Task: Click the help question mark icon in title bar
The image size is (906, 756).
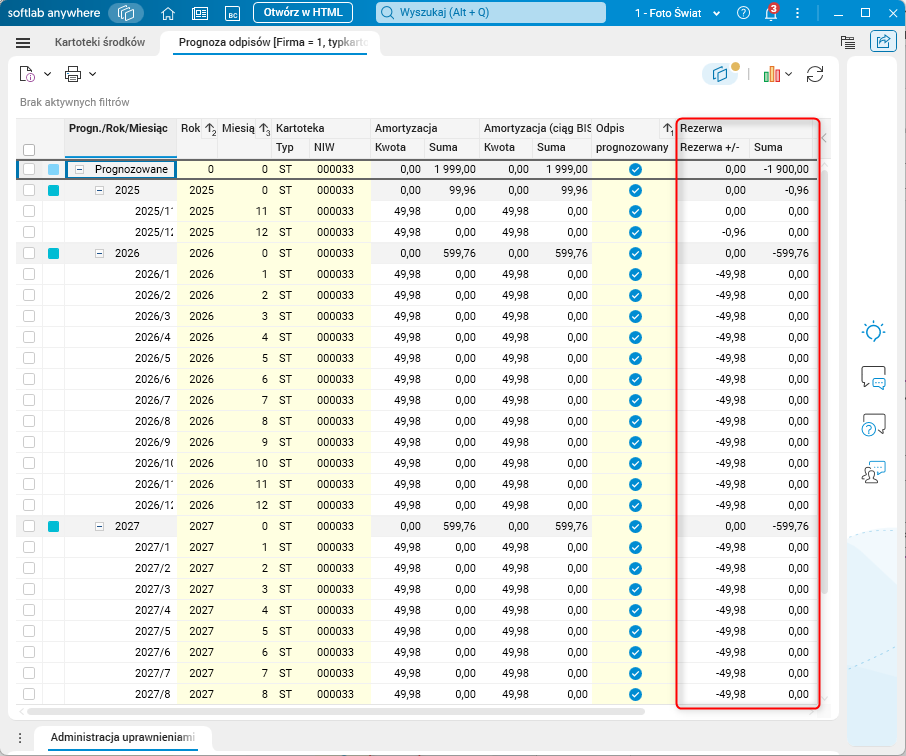Action: tap(743, 13)
